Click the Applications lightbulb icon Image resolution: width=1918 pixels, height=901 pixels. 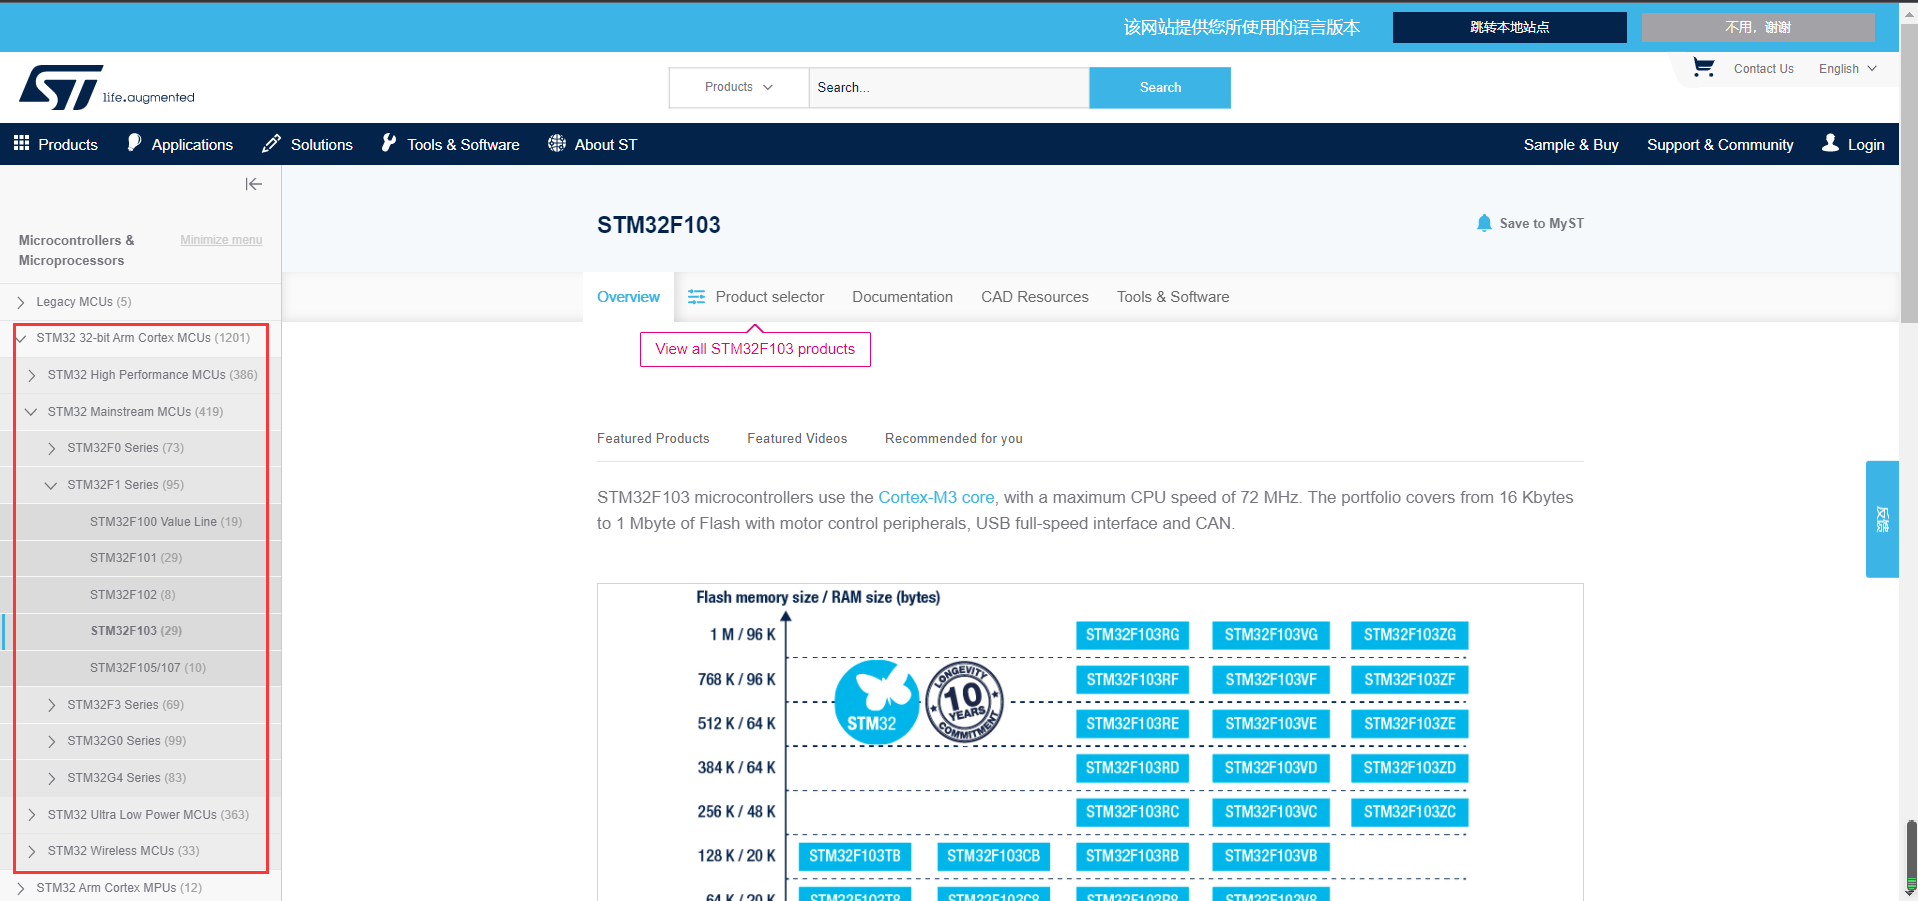(135, 143)
